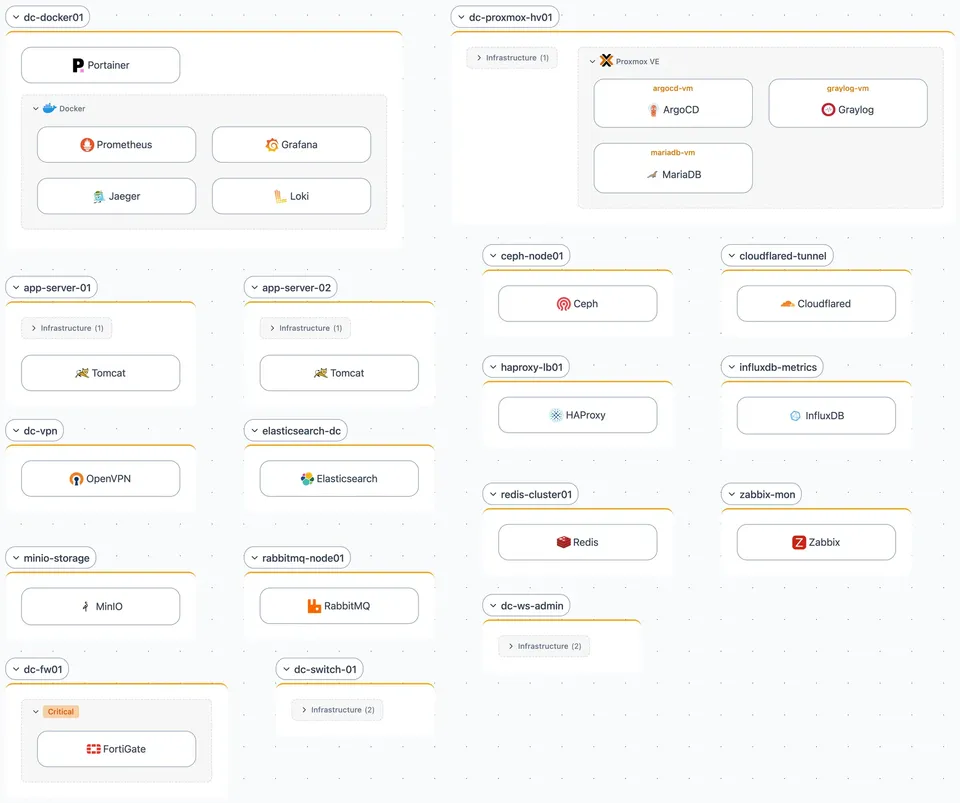Click the HAProxy logo icon
The width and height of the screenshot is (960, 803).
556,416
